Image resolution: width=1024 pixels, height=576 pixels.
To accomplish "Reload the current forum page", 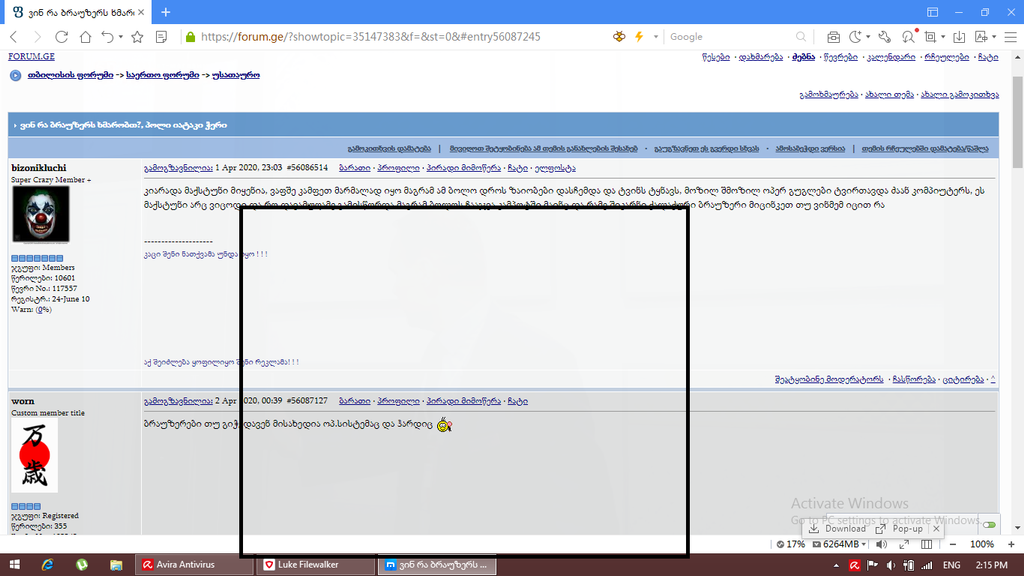I will click(61, 37).
